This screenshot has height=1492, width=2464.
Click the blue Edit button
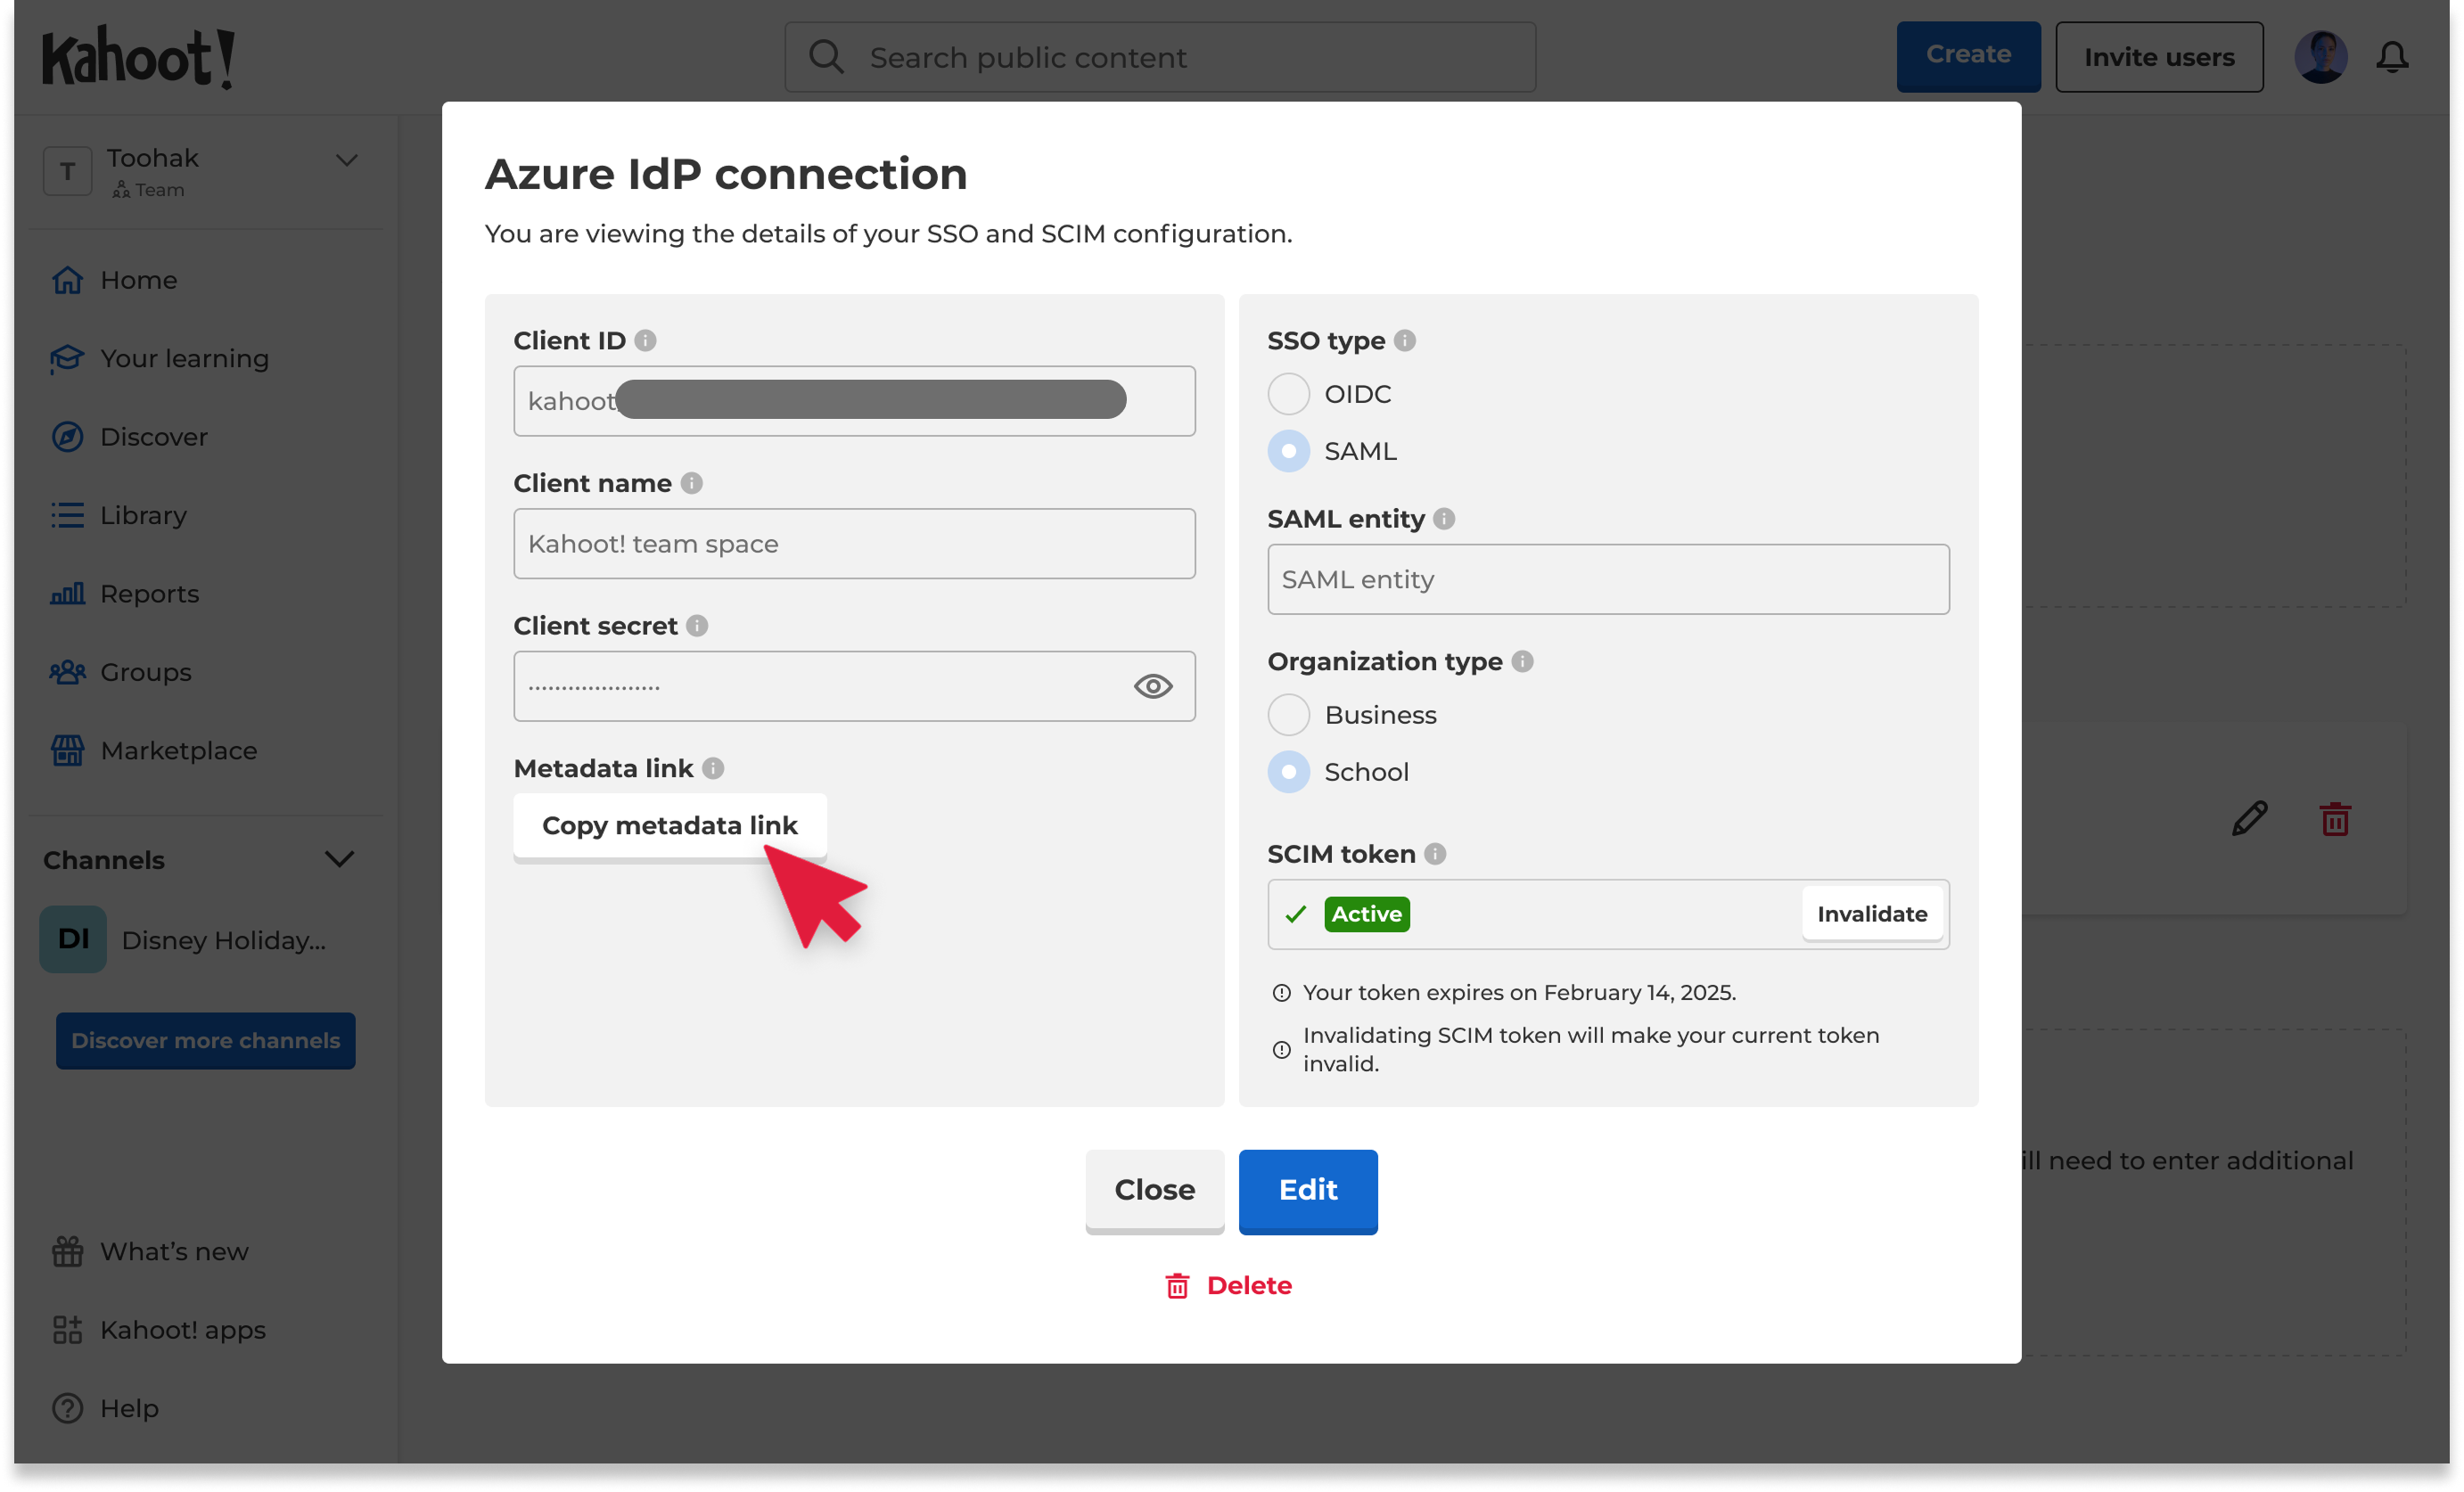pos(1308,1190)
